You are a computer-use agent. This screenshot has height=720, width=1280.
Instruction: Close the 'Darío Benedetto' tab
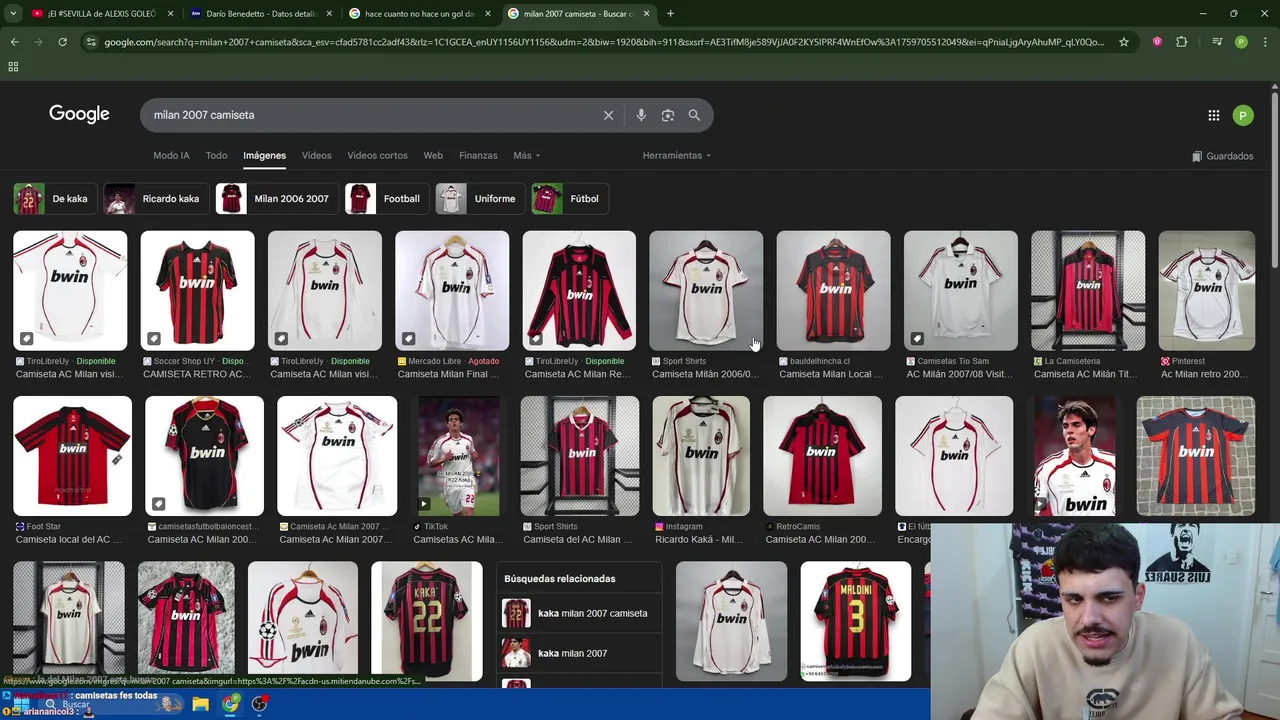tap(329, 14)
